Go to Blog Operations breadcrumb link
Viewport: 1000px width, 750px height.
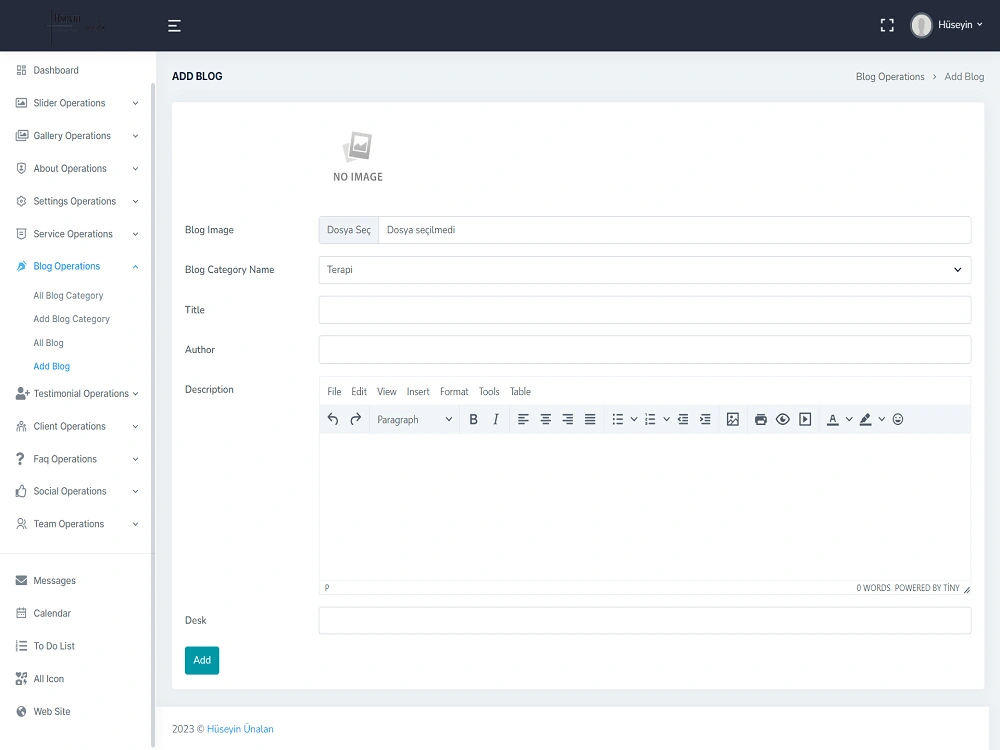point(890,77)
